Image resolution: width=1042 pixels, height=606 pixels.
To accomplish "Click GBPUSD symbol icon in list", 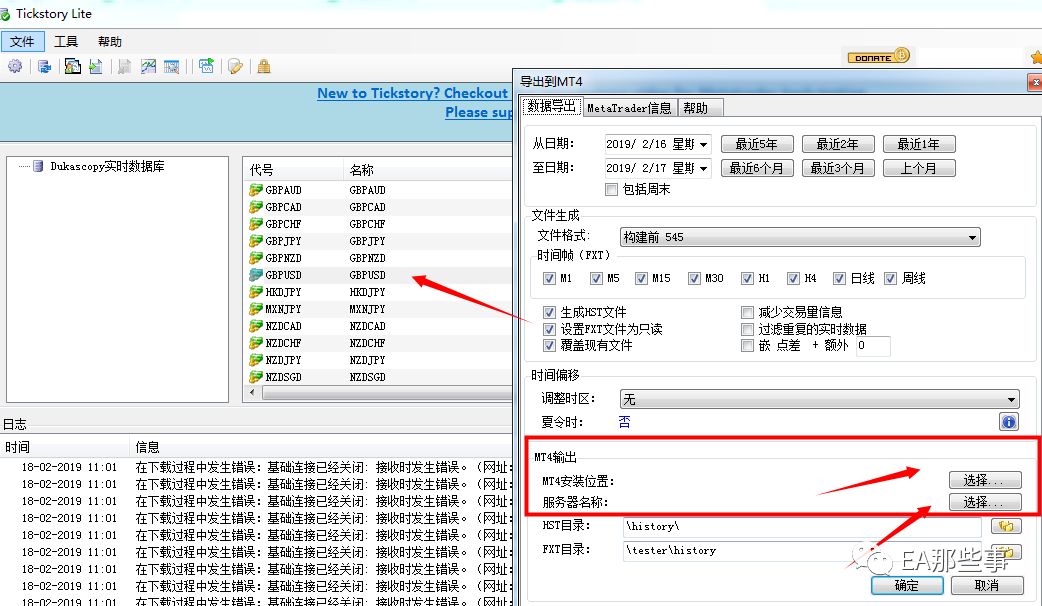I will [x=256, y=275].
